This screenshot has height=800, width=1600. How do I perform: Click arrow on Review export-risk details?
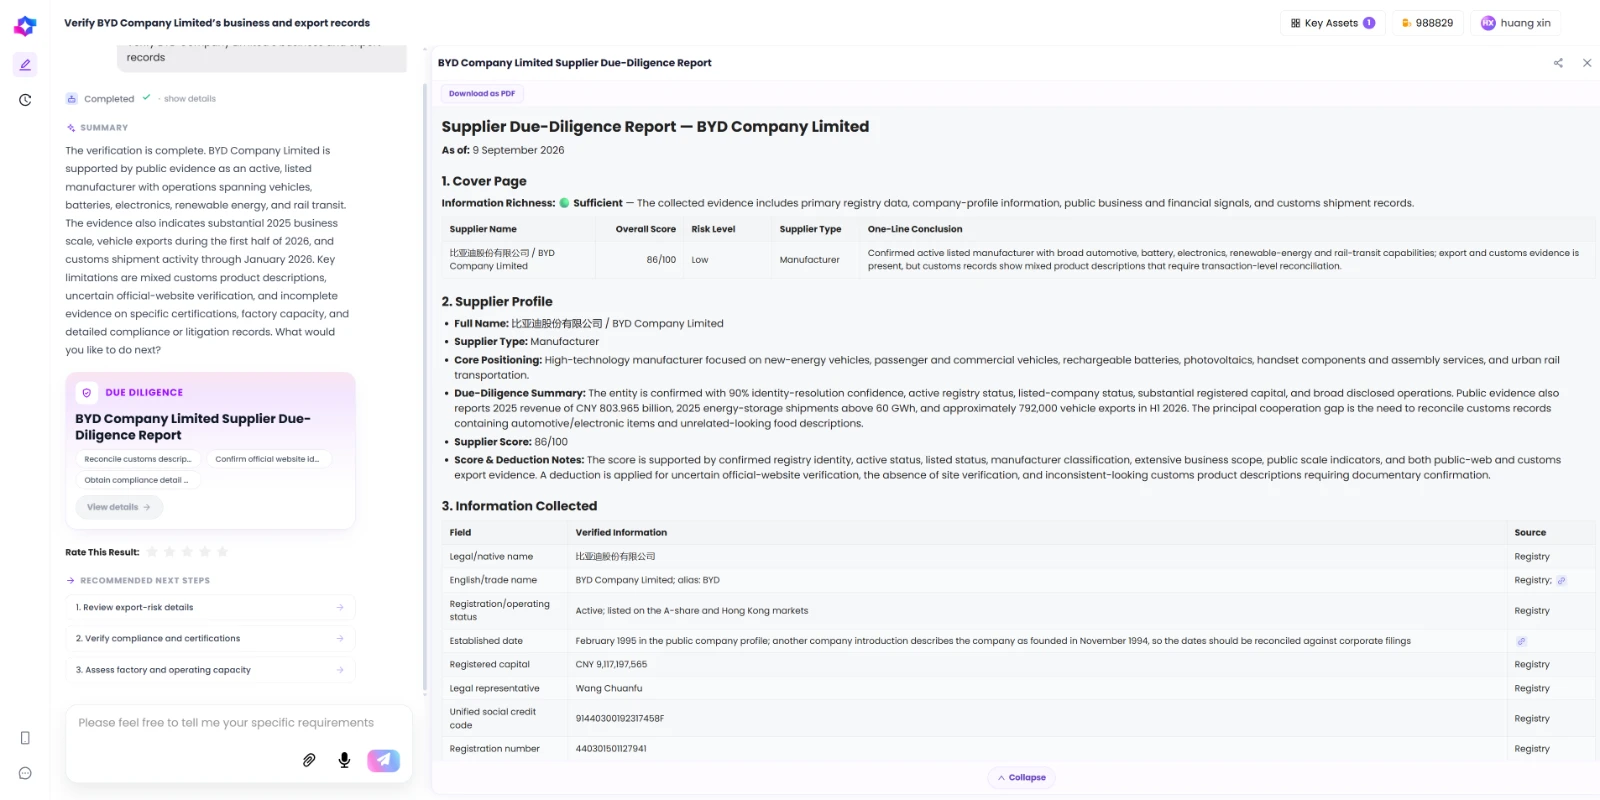[x=340, y=608]
